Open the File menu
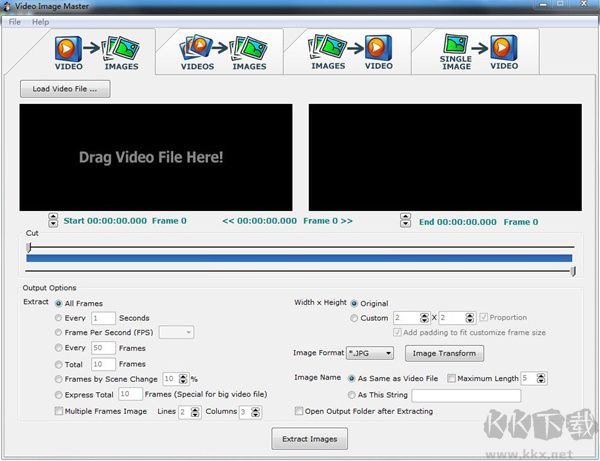This screenshot has height=461, width=600. coord(15,22)
